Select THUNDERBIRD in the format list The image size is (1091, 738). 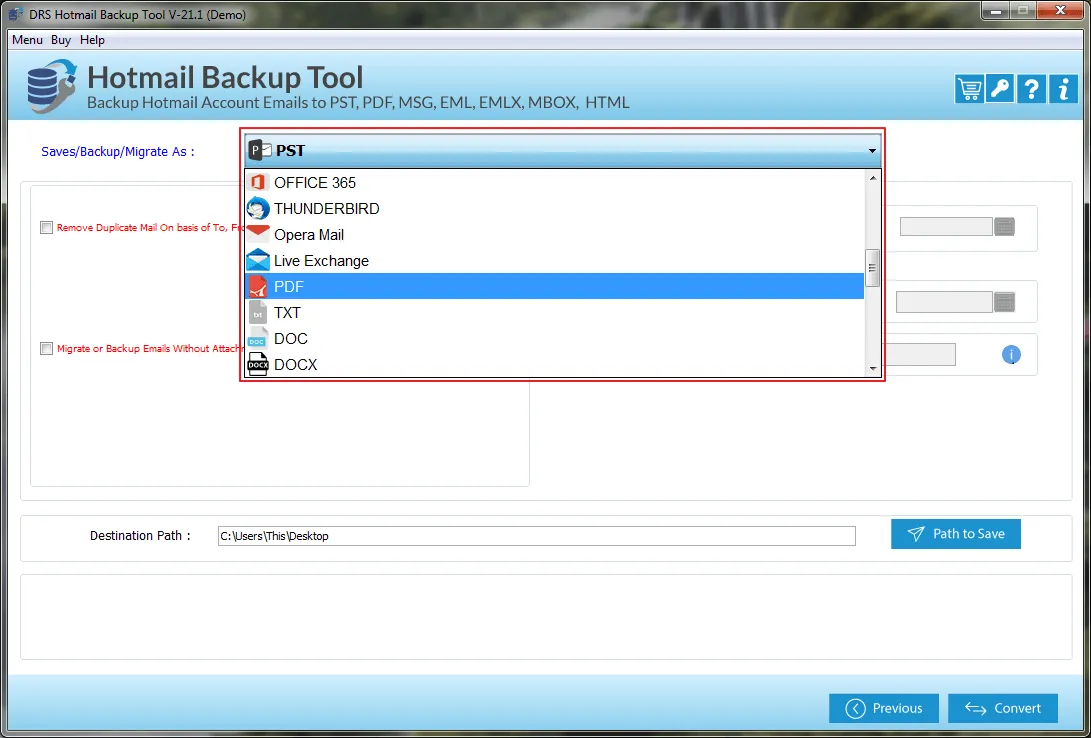coord(555,209)
